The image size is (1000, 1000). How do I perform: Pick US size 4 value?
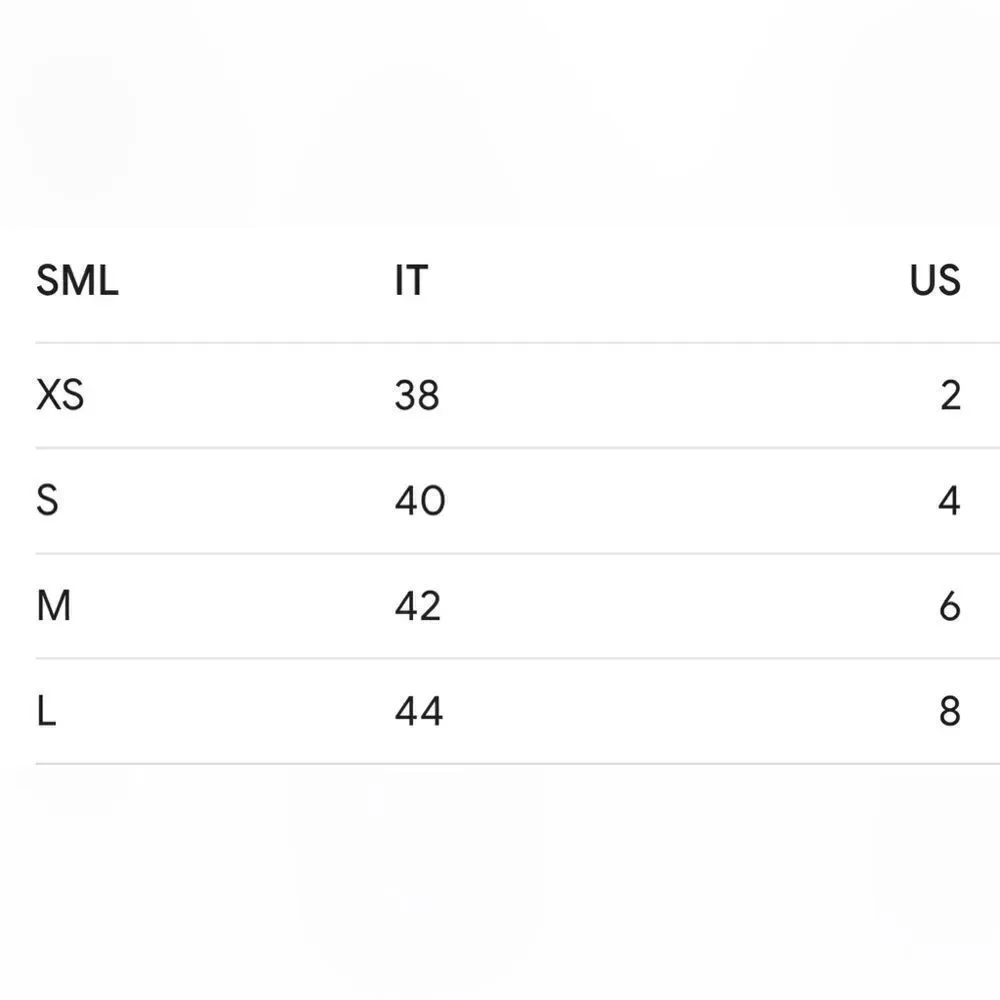[x=949, y=501]
